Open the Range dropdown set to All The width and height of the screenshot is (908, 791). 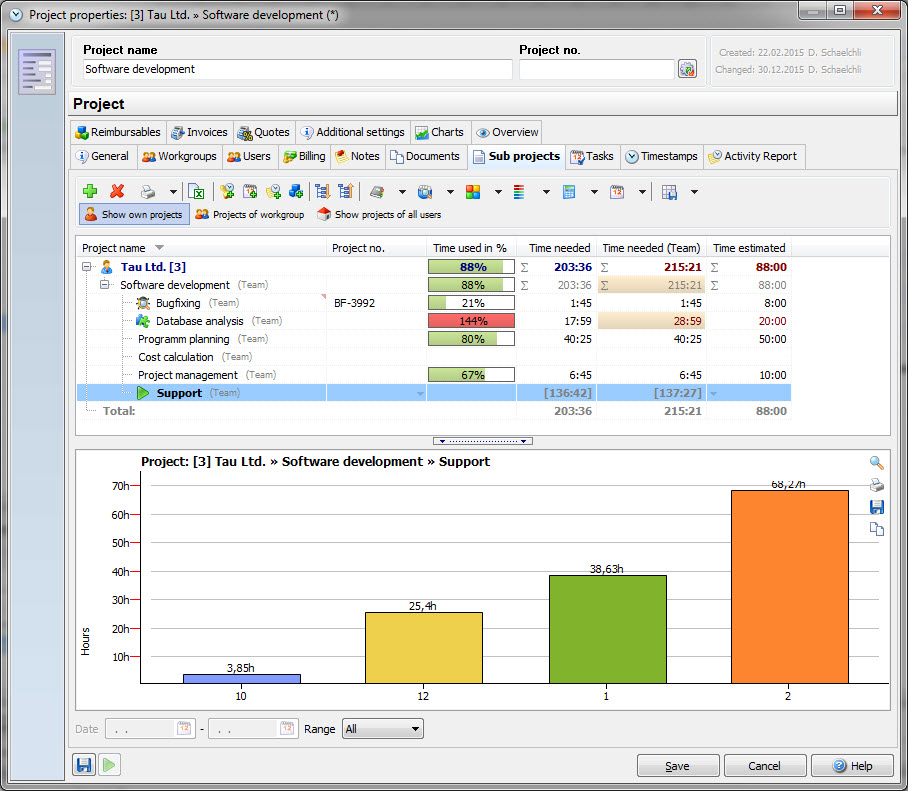[382, 729]
